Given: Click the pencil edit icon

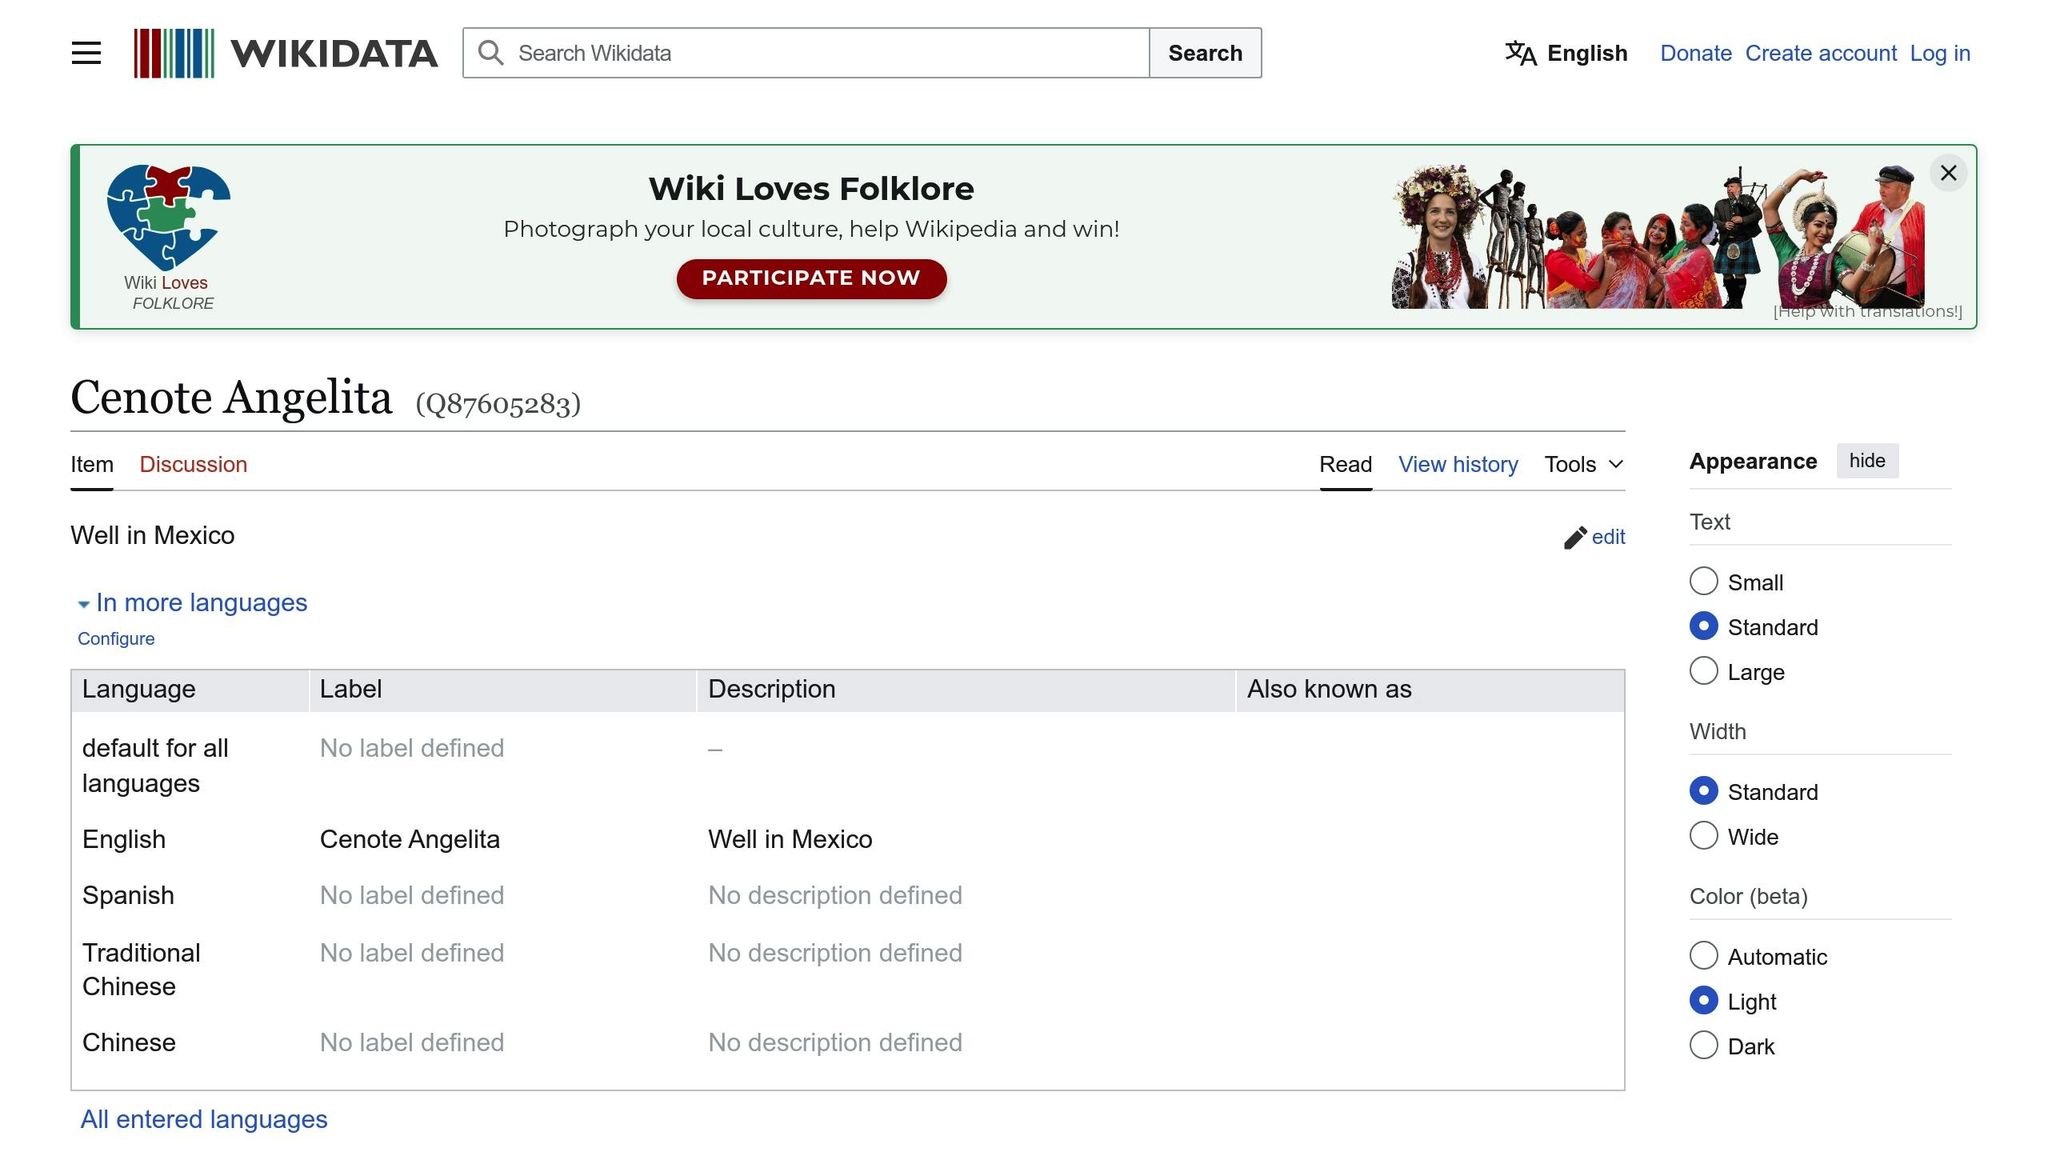Looking at the screenshot, I should point(1575,538).
